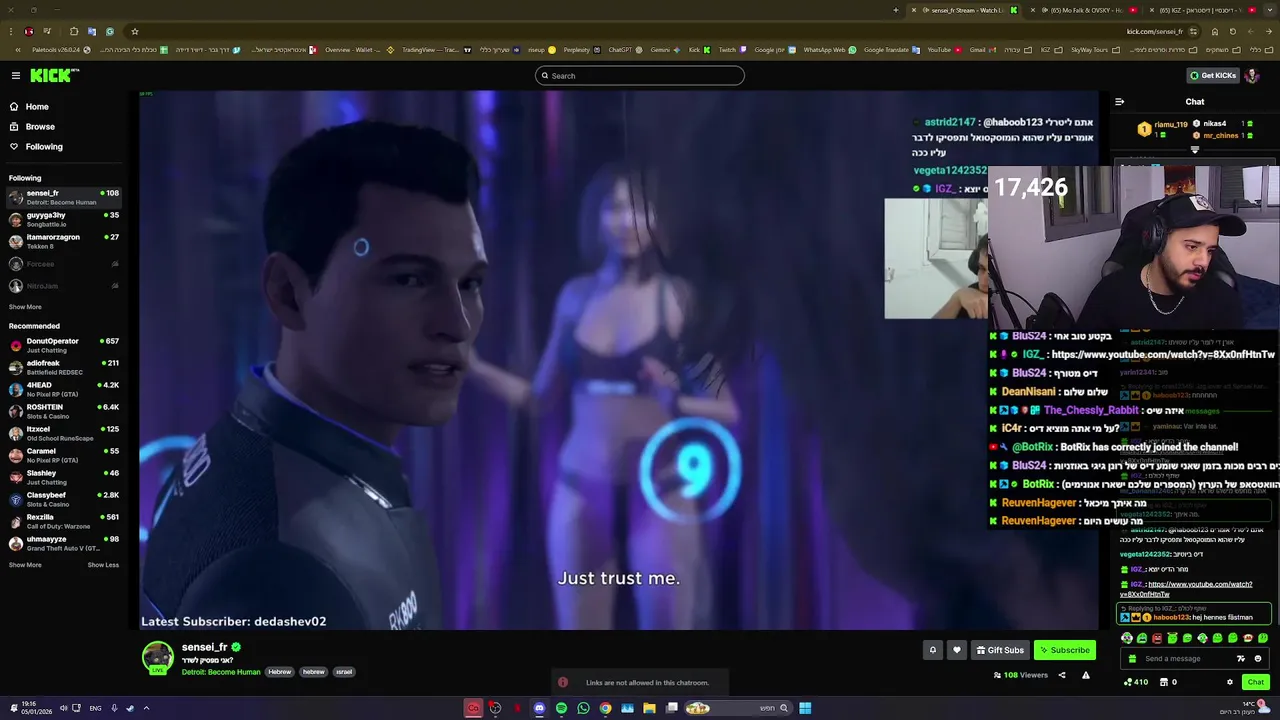
Task: Open Discord from the taskbar
Action: [x=539, y=708]
